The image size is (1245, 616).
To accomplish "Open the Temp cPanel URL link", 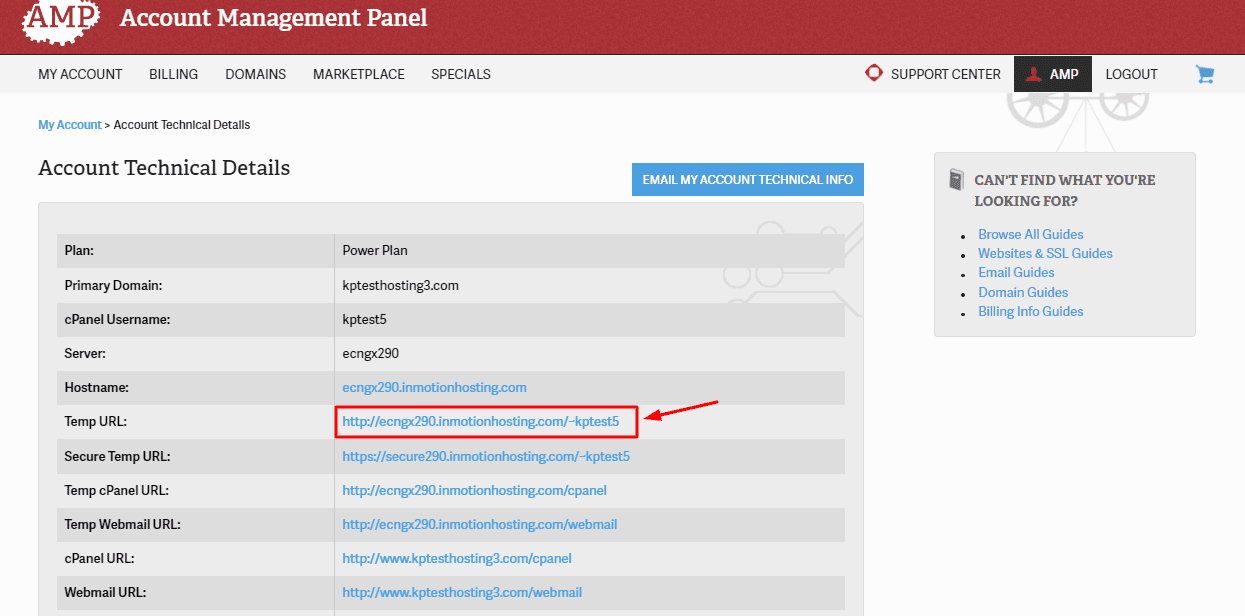I will coord(474,490).
